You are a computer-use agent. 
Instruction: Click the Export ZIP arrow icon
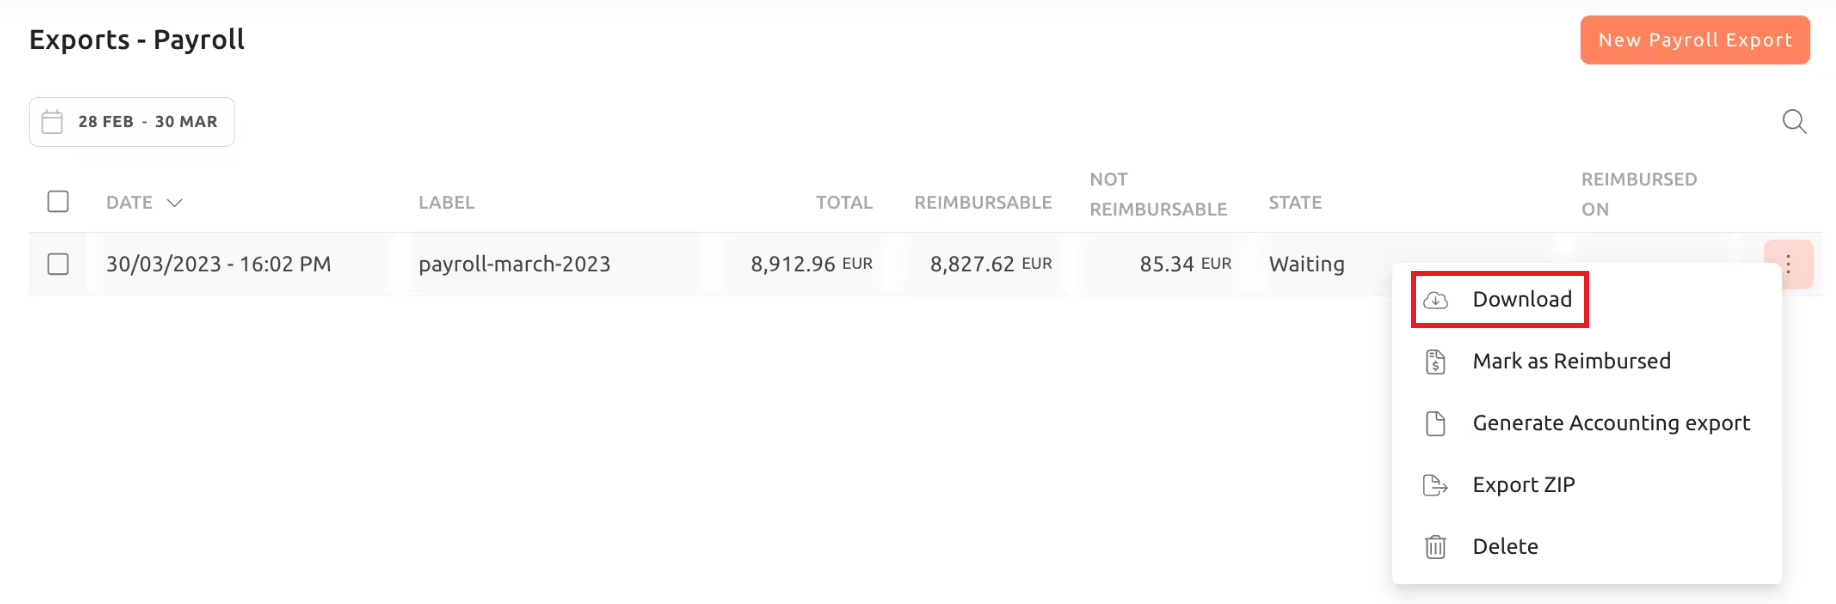click(1436, 486)
